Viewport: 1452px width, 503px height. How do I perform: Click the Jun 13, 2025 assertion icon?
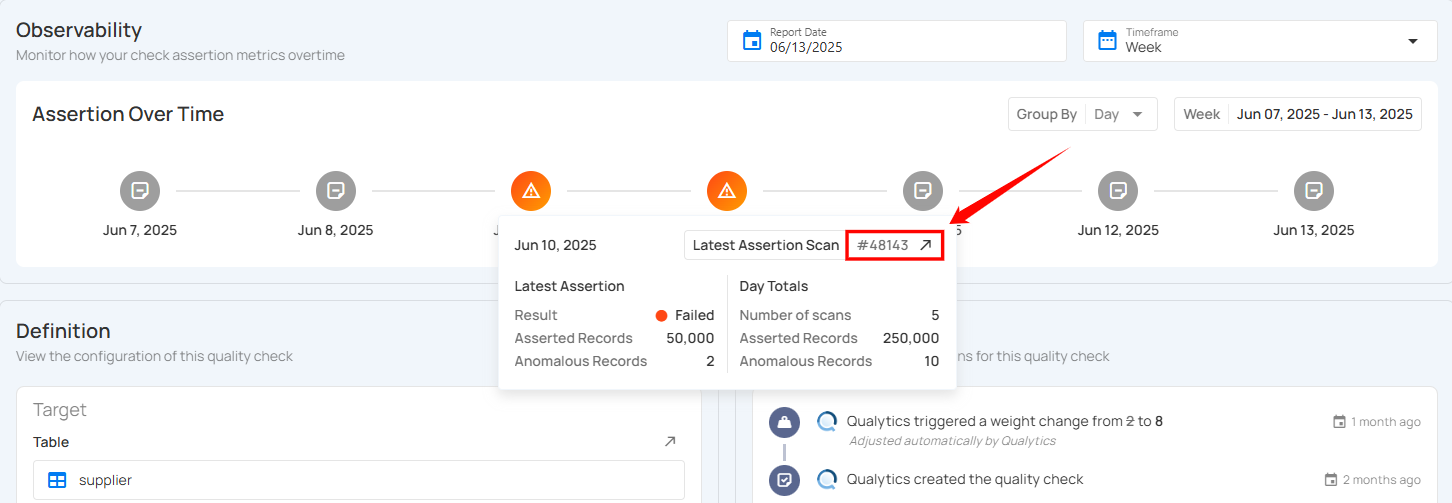(1314, 190)
